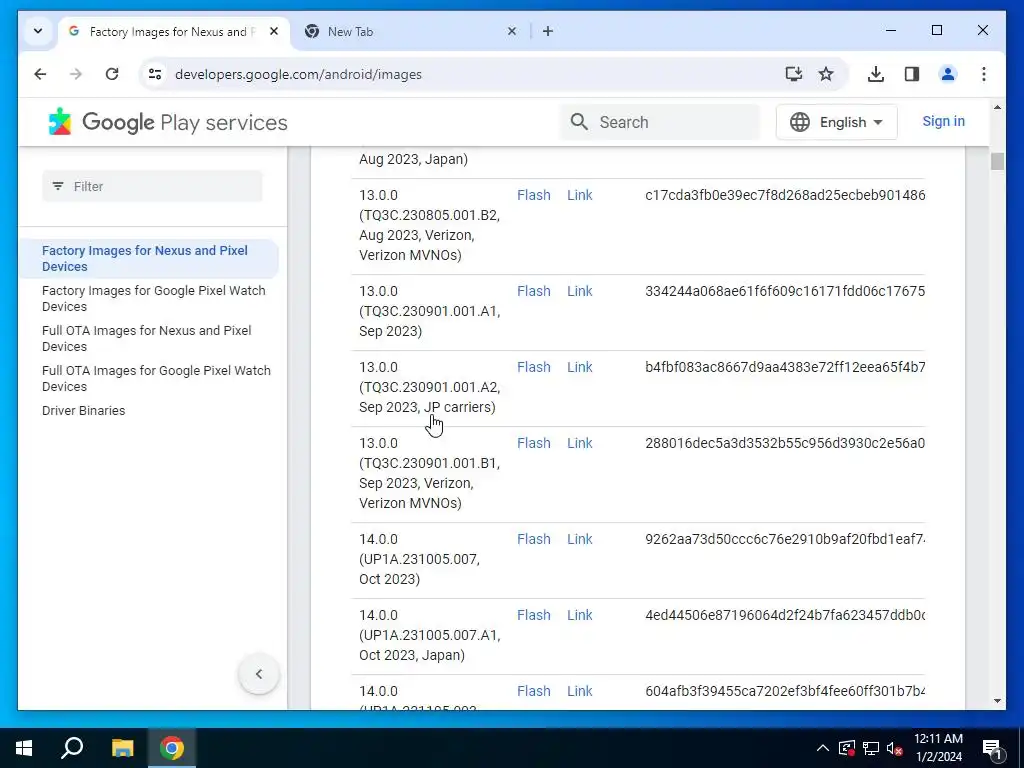This screenshot has height=768, width=1024.
Task: Click Flash for TQ3C.230901.001.B1 Verizon build
Action: tap(534, 443)
